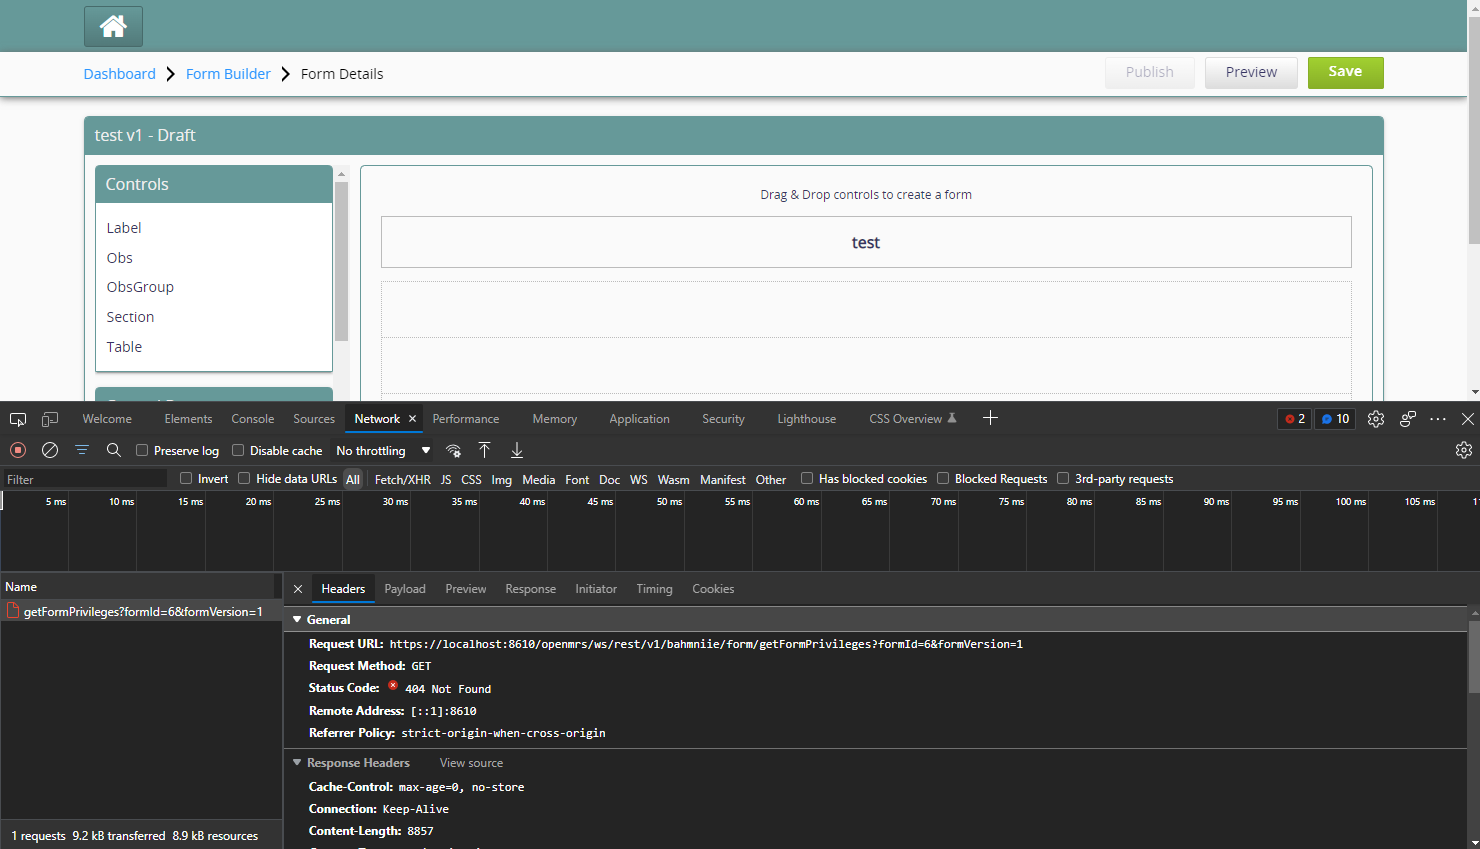Open DevTools settings gear
Viewport: 1480px width, 849px height.
tap(1376, 419)
